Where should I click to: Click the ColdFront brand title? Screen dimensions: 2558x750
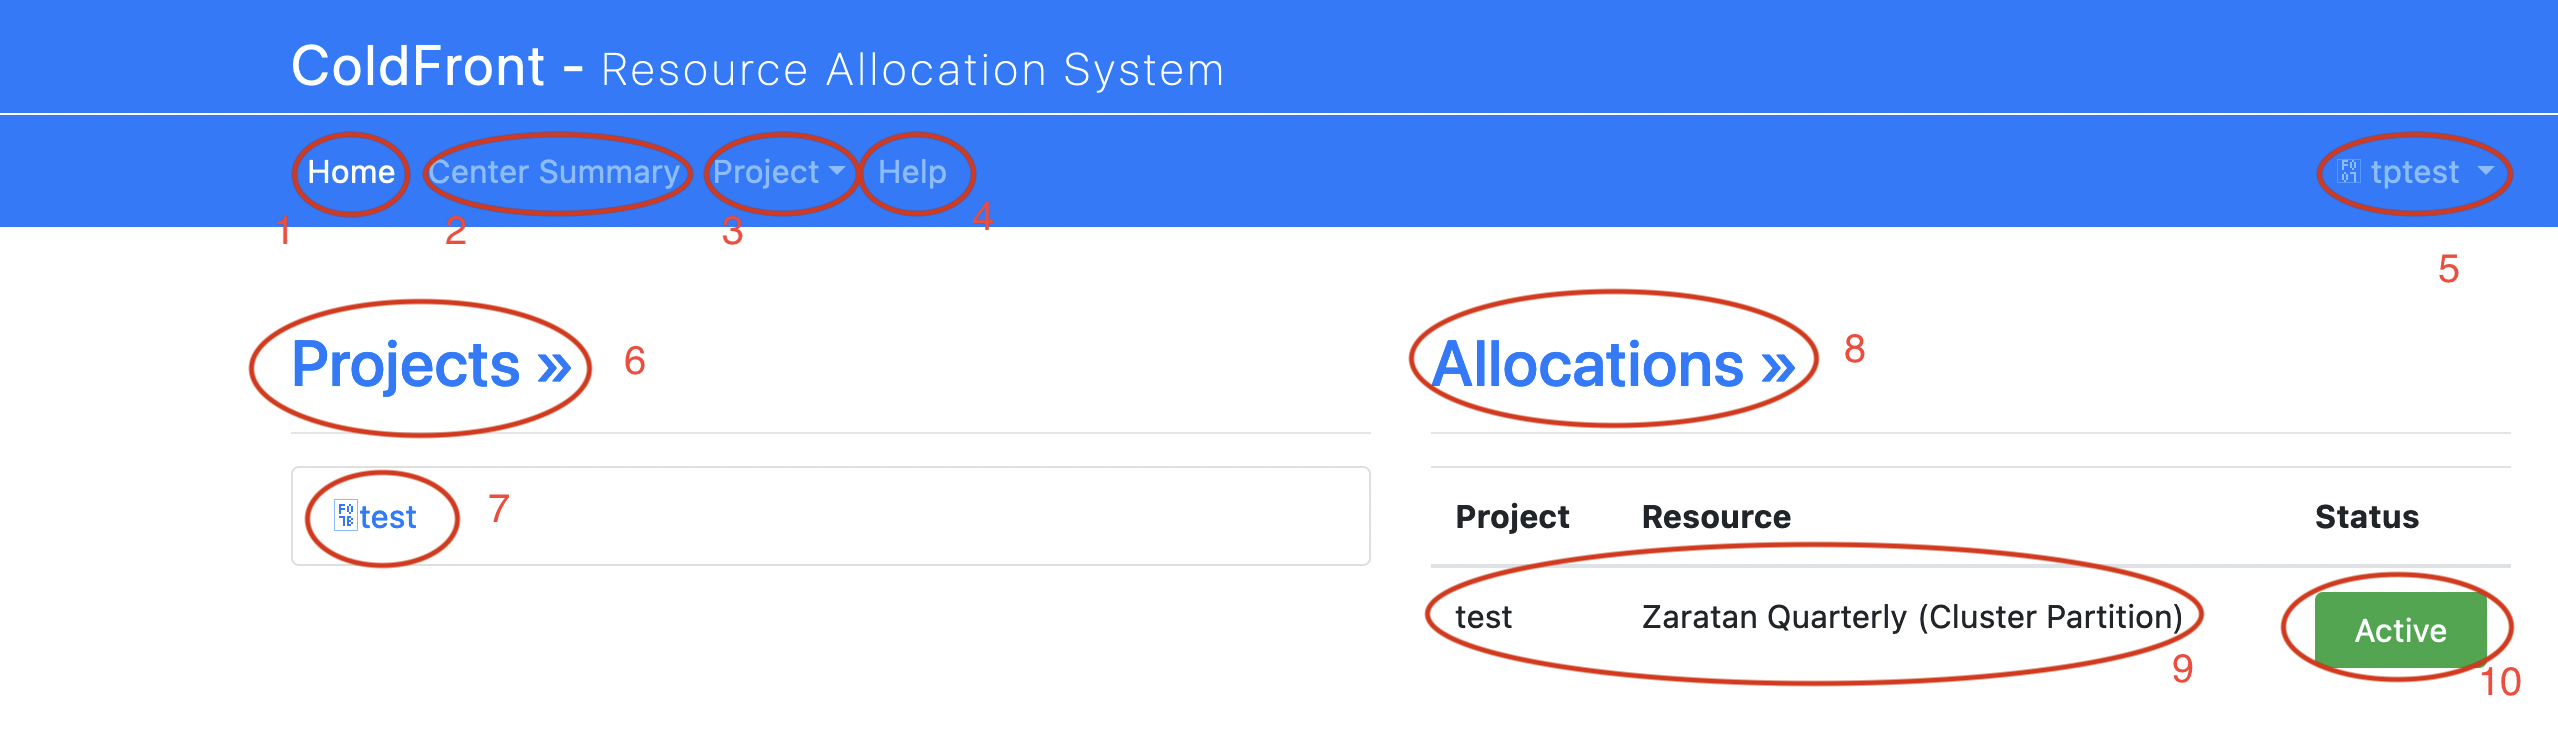(x=418, y=67)
